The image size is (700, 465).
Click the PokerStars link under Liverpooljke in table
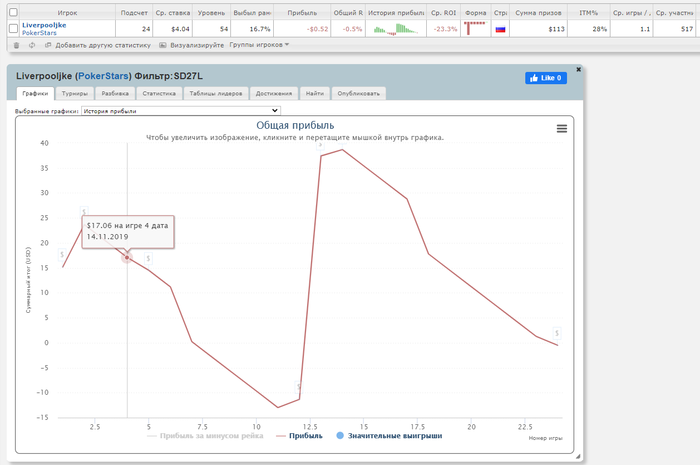pos(39,33)
